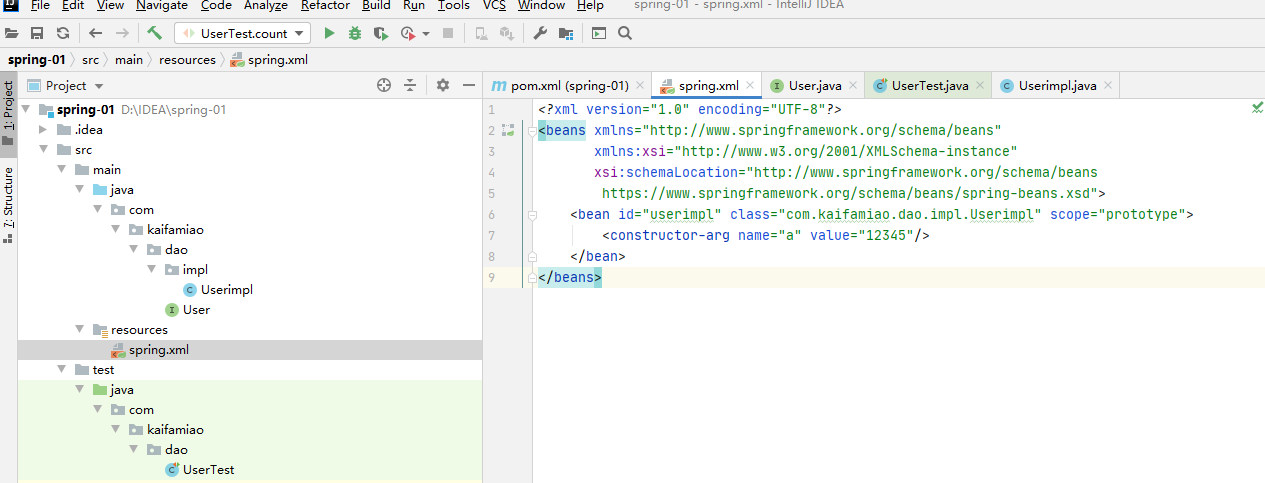
Task: Toggle the 1: Project side tool window
Action: (x=8, y=112)
